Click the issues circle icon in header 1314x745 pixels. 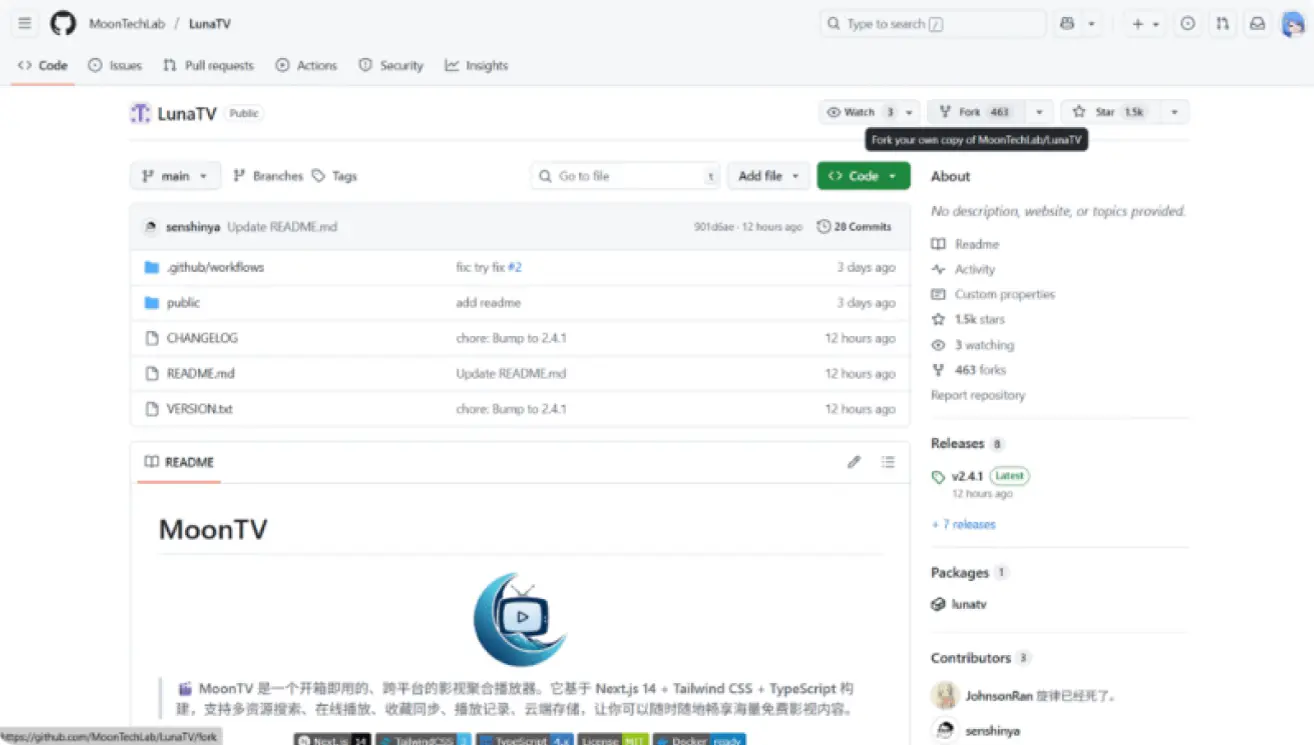[x=1187, y=24]
